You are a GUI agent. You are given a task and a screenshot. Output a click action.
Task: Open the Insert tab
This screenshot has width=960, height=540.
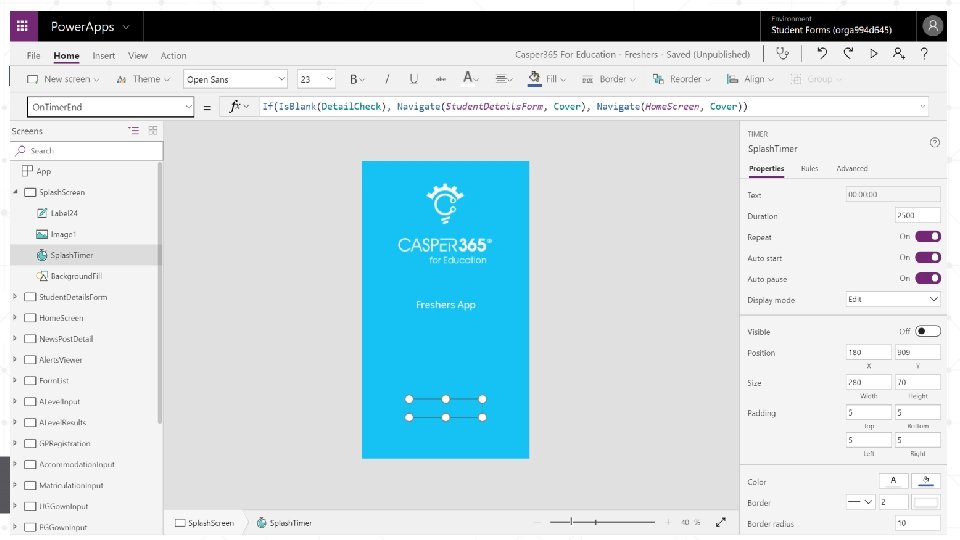tap(103, 55)
